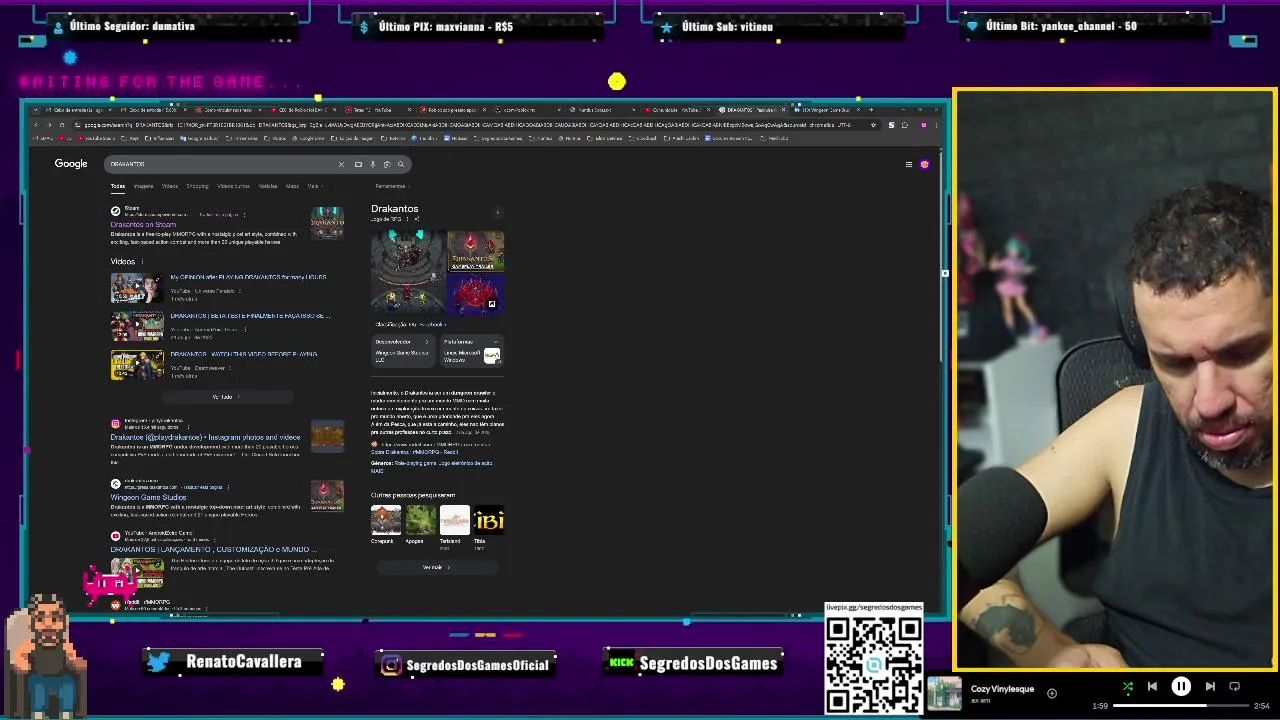The width and height of the screenshot is (1280, 720).
Task: Skip to previous track in music player
Action: click(1152, 687)
